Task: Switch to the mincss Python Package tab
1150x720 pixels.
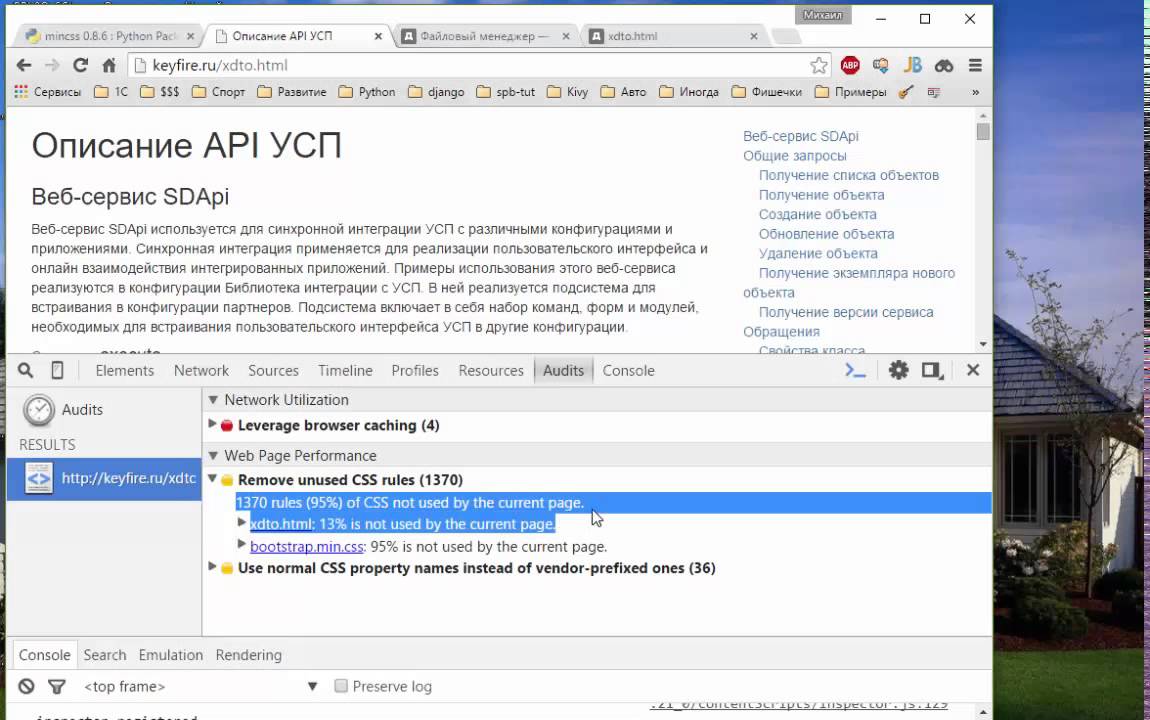Action: pyautogui.click(x=109, y=36)
